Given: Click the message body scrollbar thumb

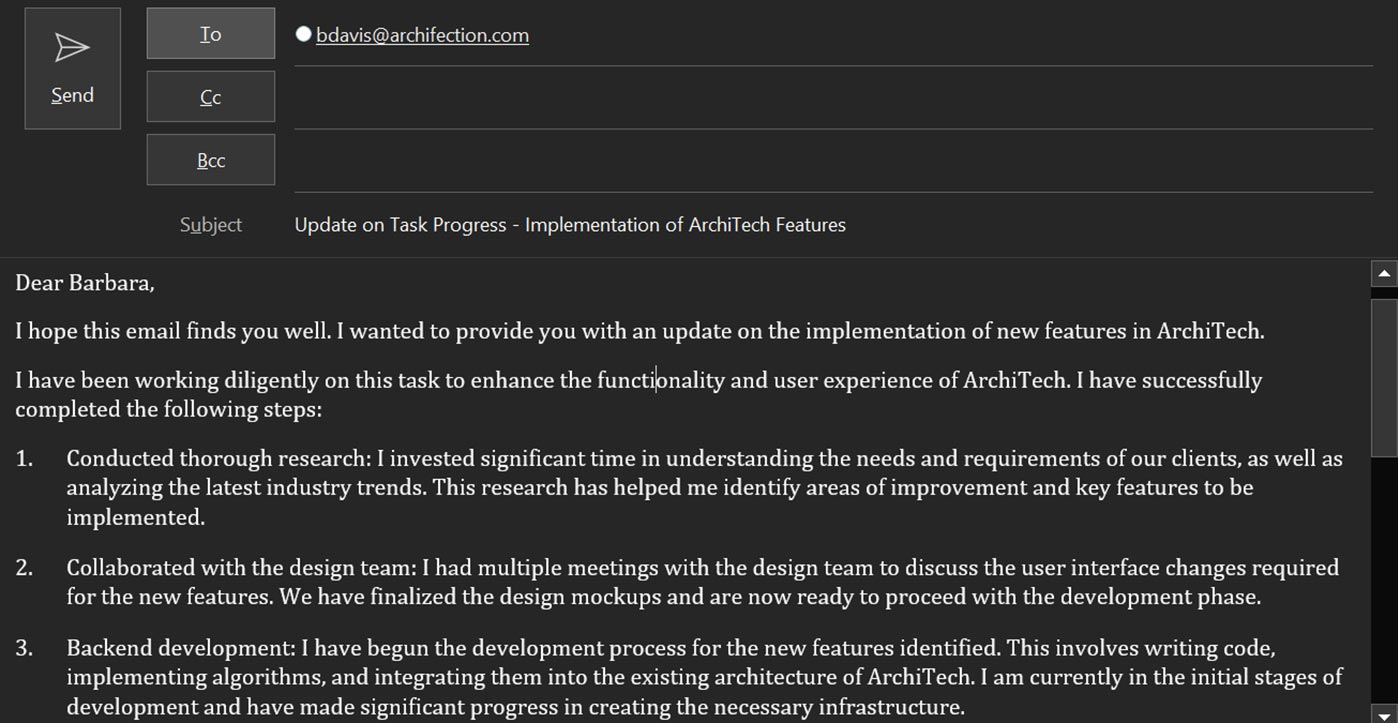Looking at the screenshot, I should 1385,375.
